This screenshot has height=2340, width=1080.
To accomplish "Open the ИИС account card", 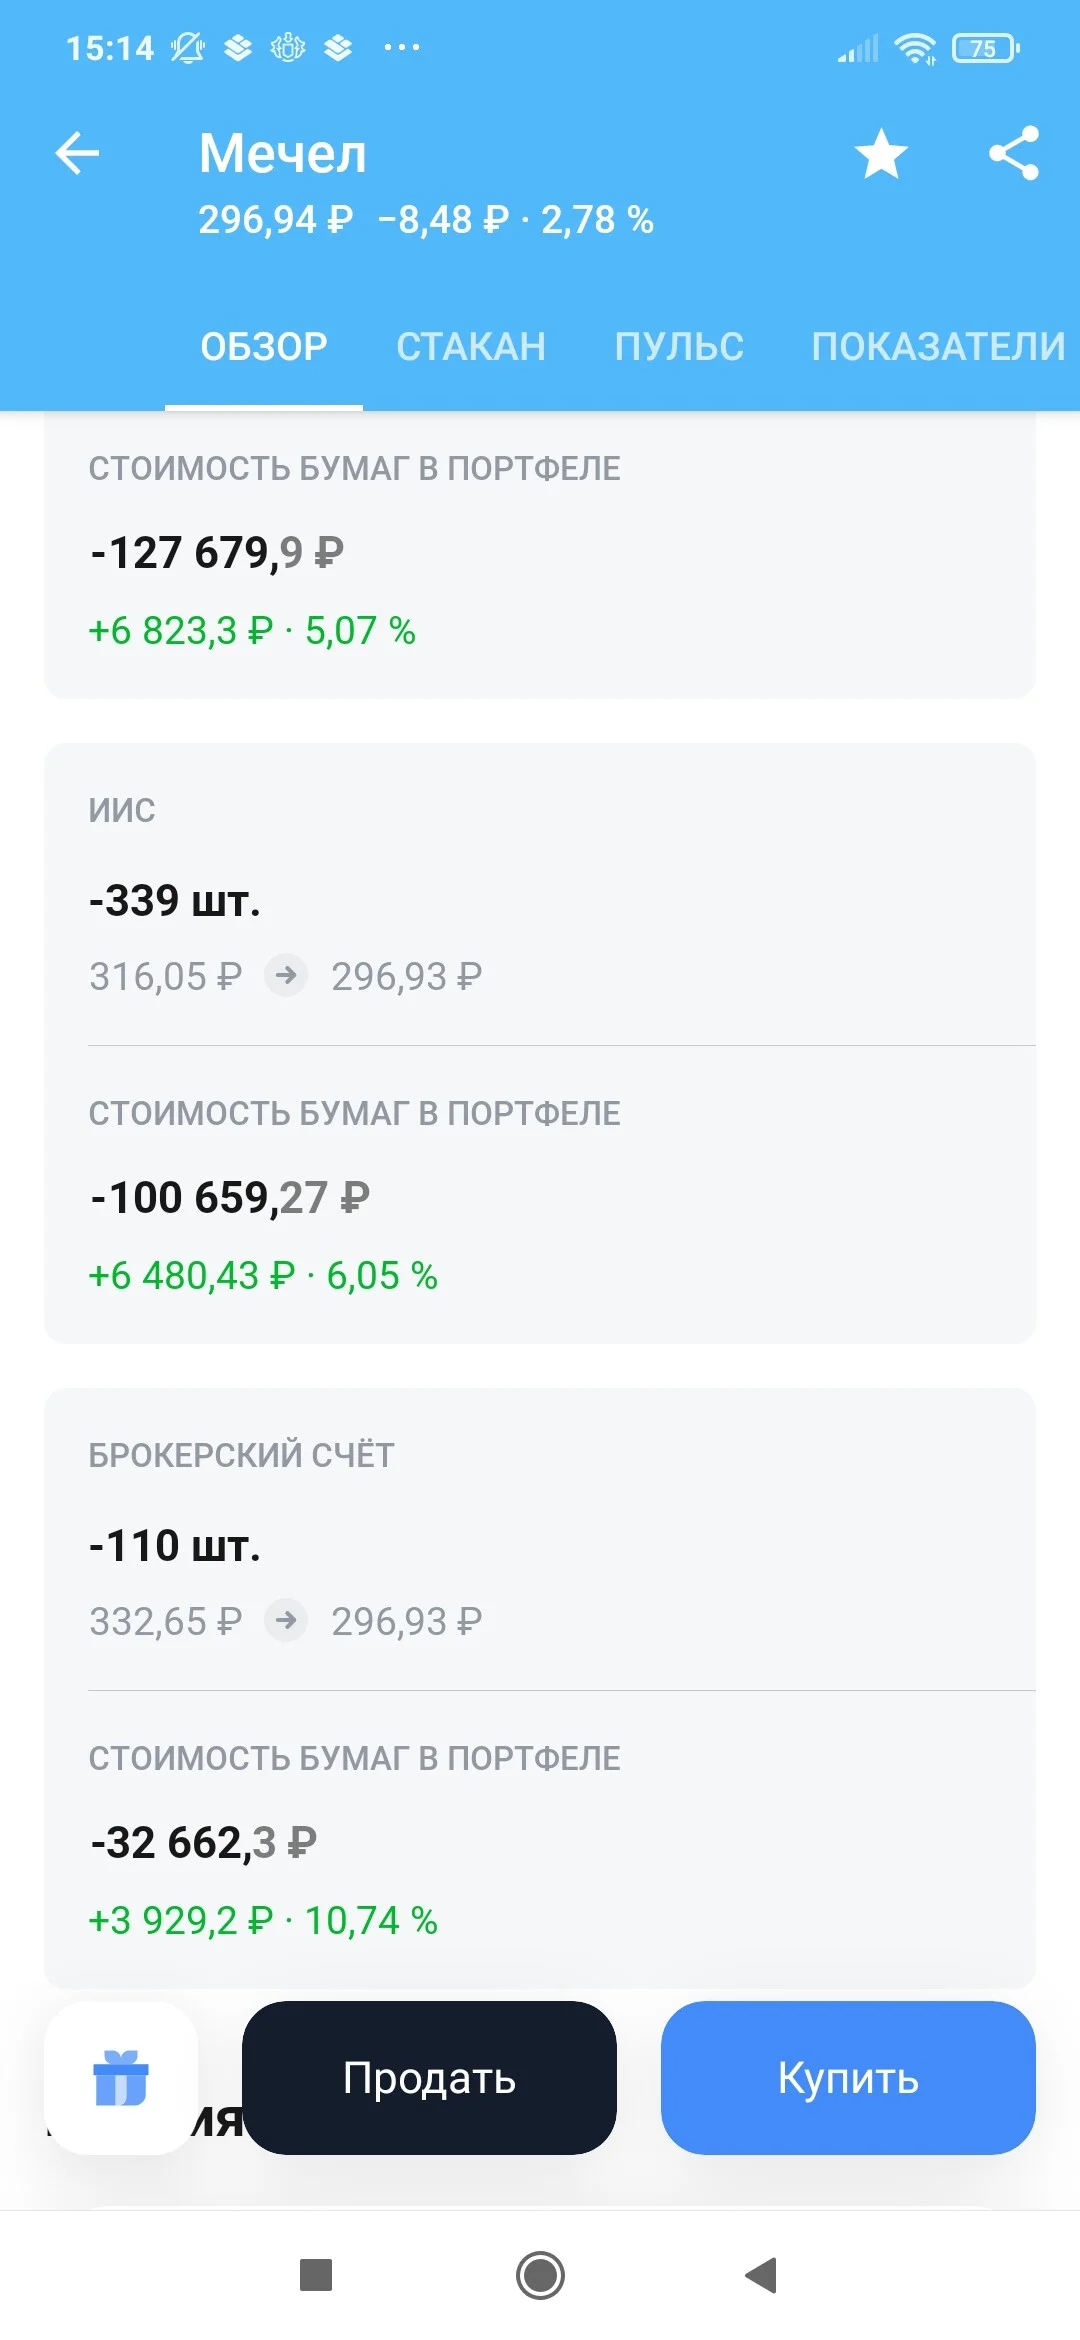I will [540, 1043].
